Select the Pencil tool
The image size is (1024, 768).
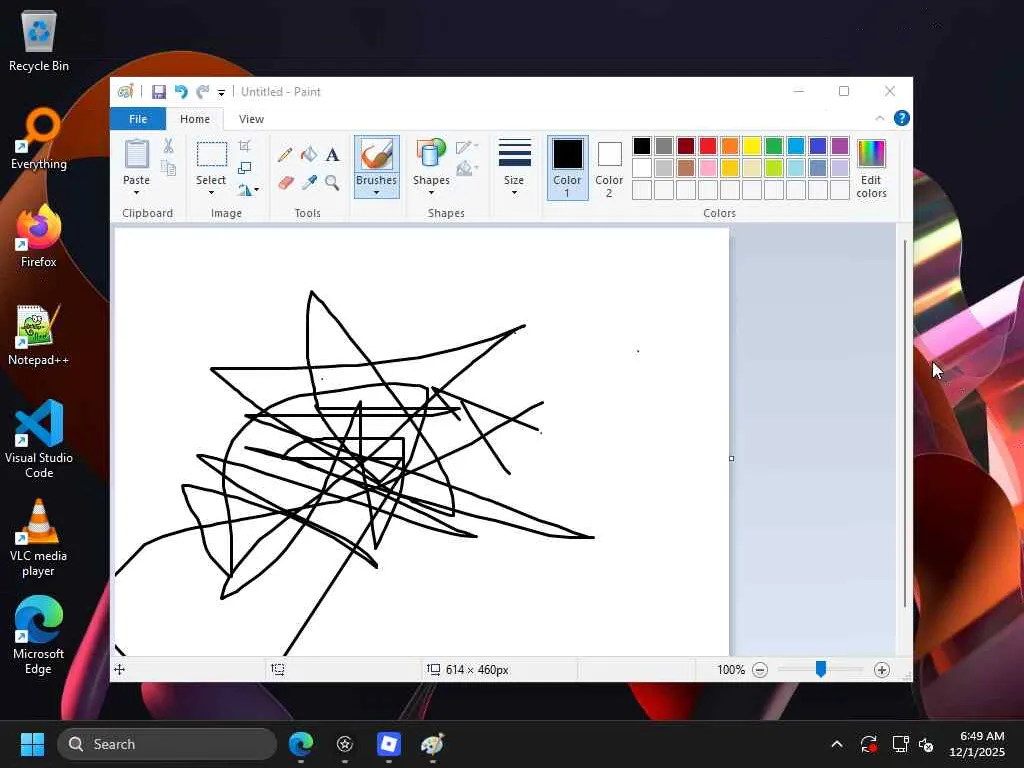tap(285, 155)
